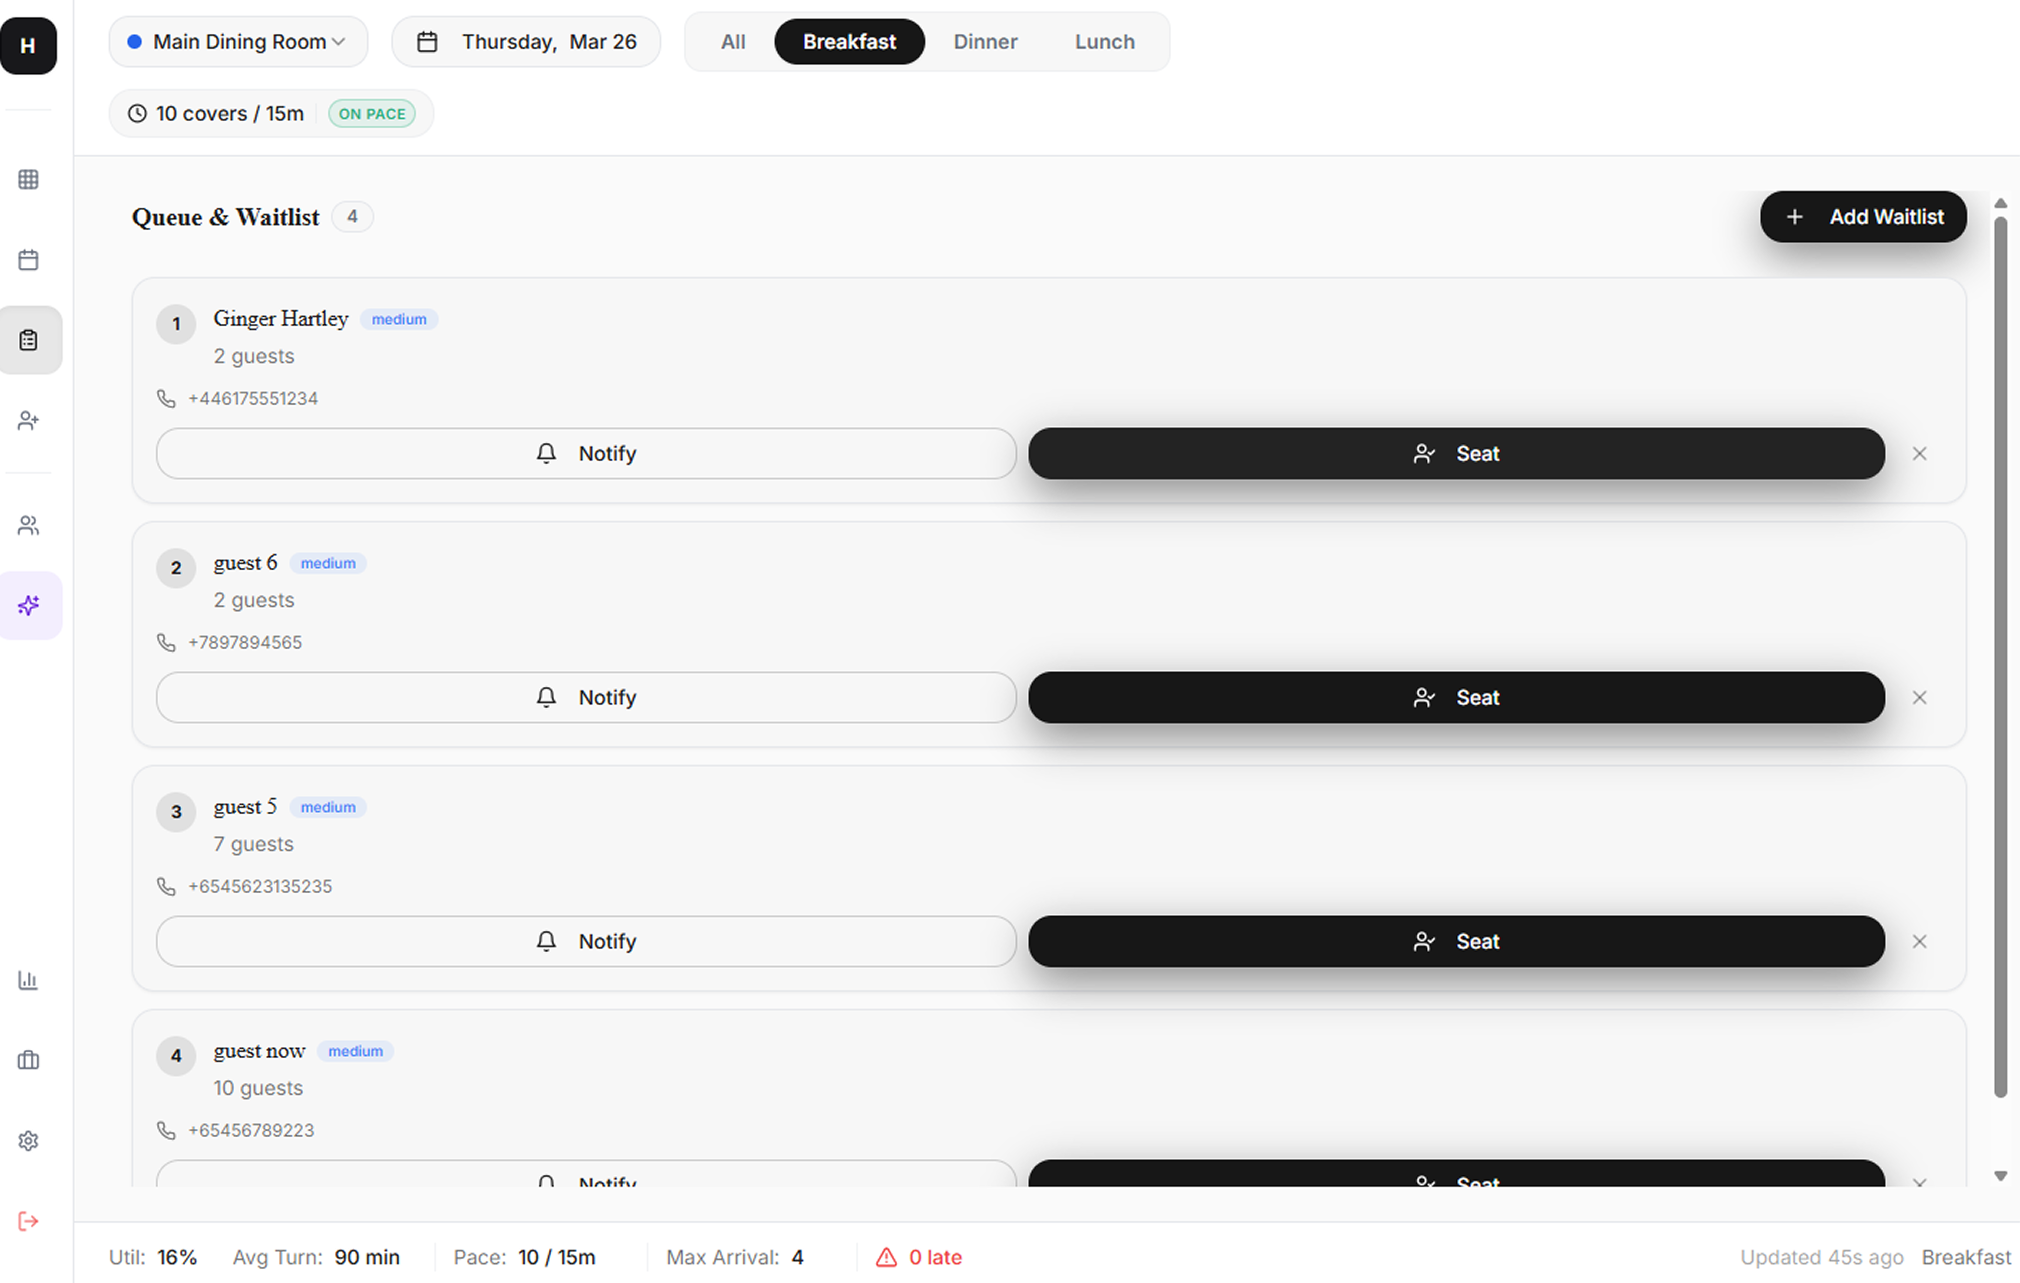Screen dimensions: 2020x1283
Task: Switch to the Lunch tab
Action: coord(1104,41)
